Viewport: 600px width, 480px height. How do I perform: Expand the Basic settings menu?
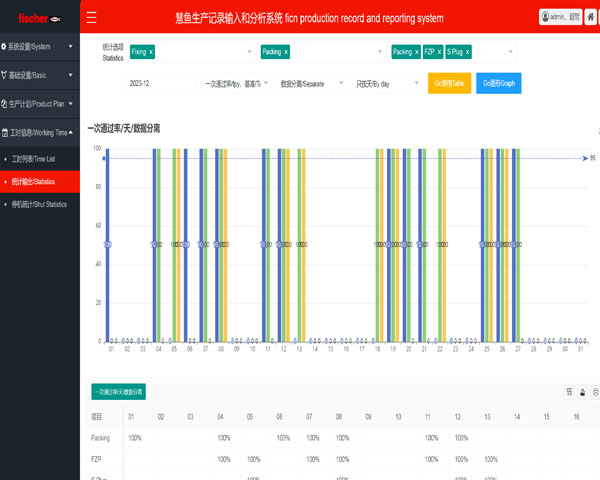click(x=39, y=75)
